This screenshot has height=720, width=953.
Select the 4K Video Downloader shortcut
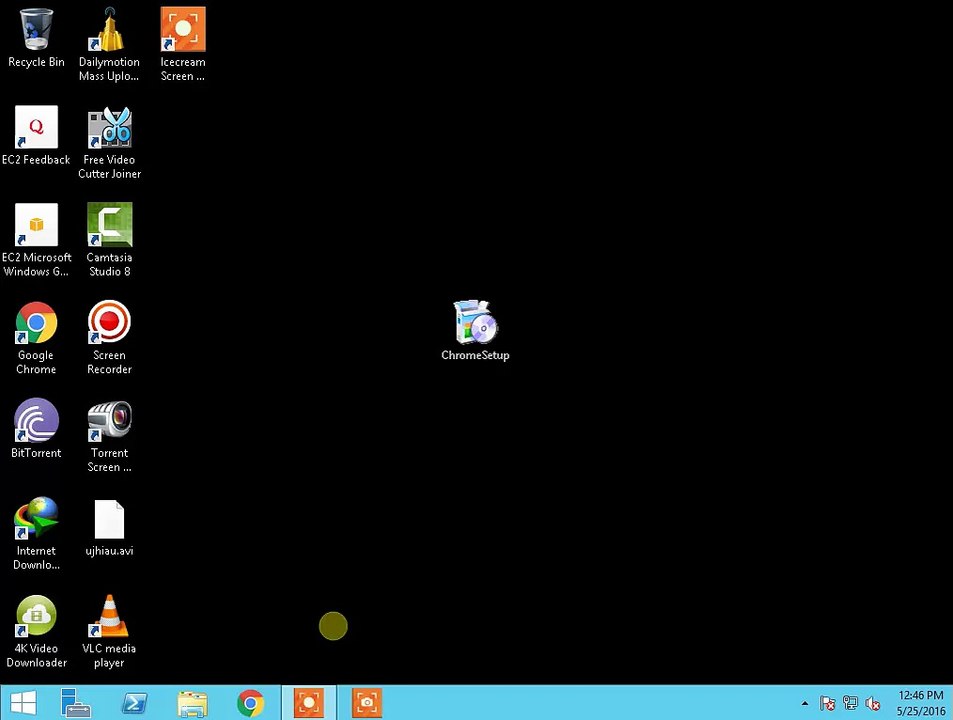coord(36,631)
